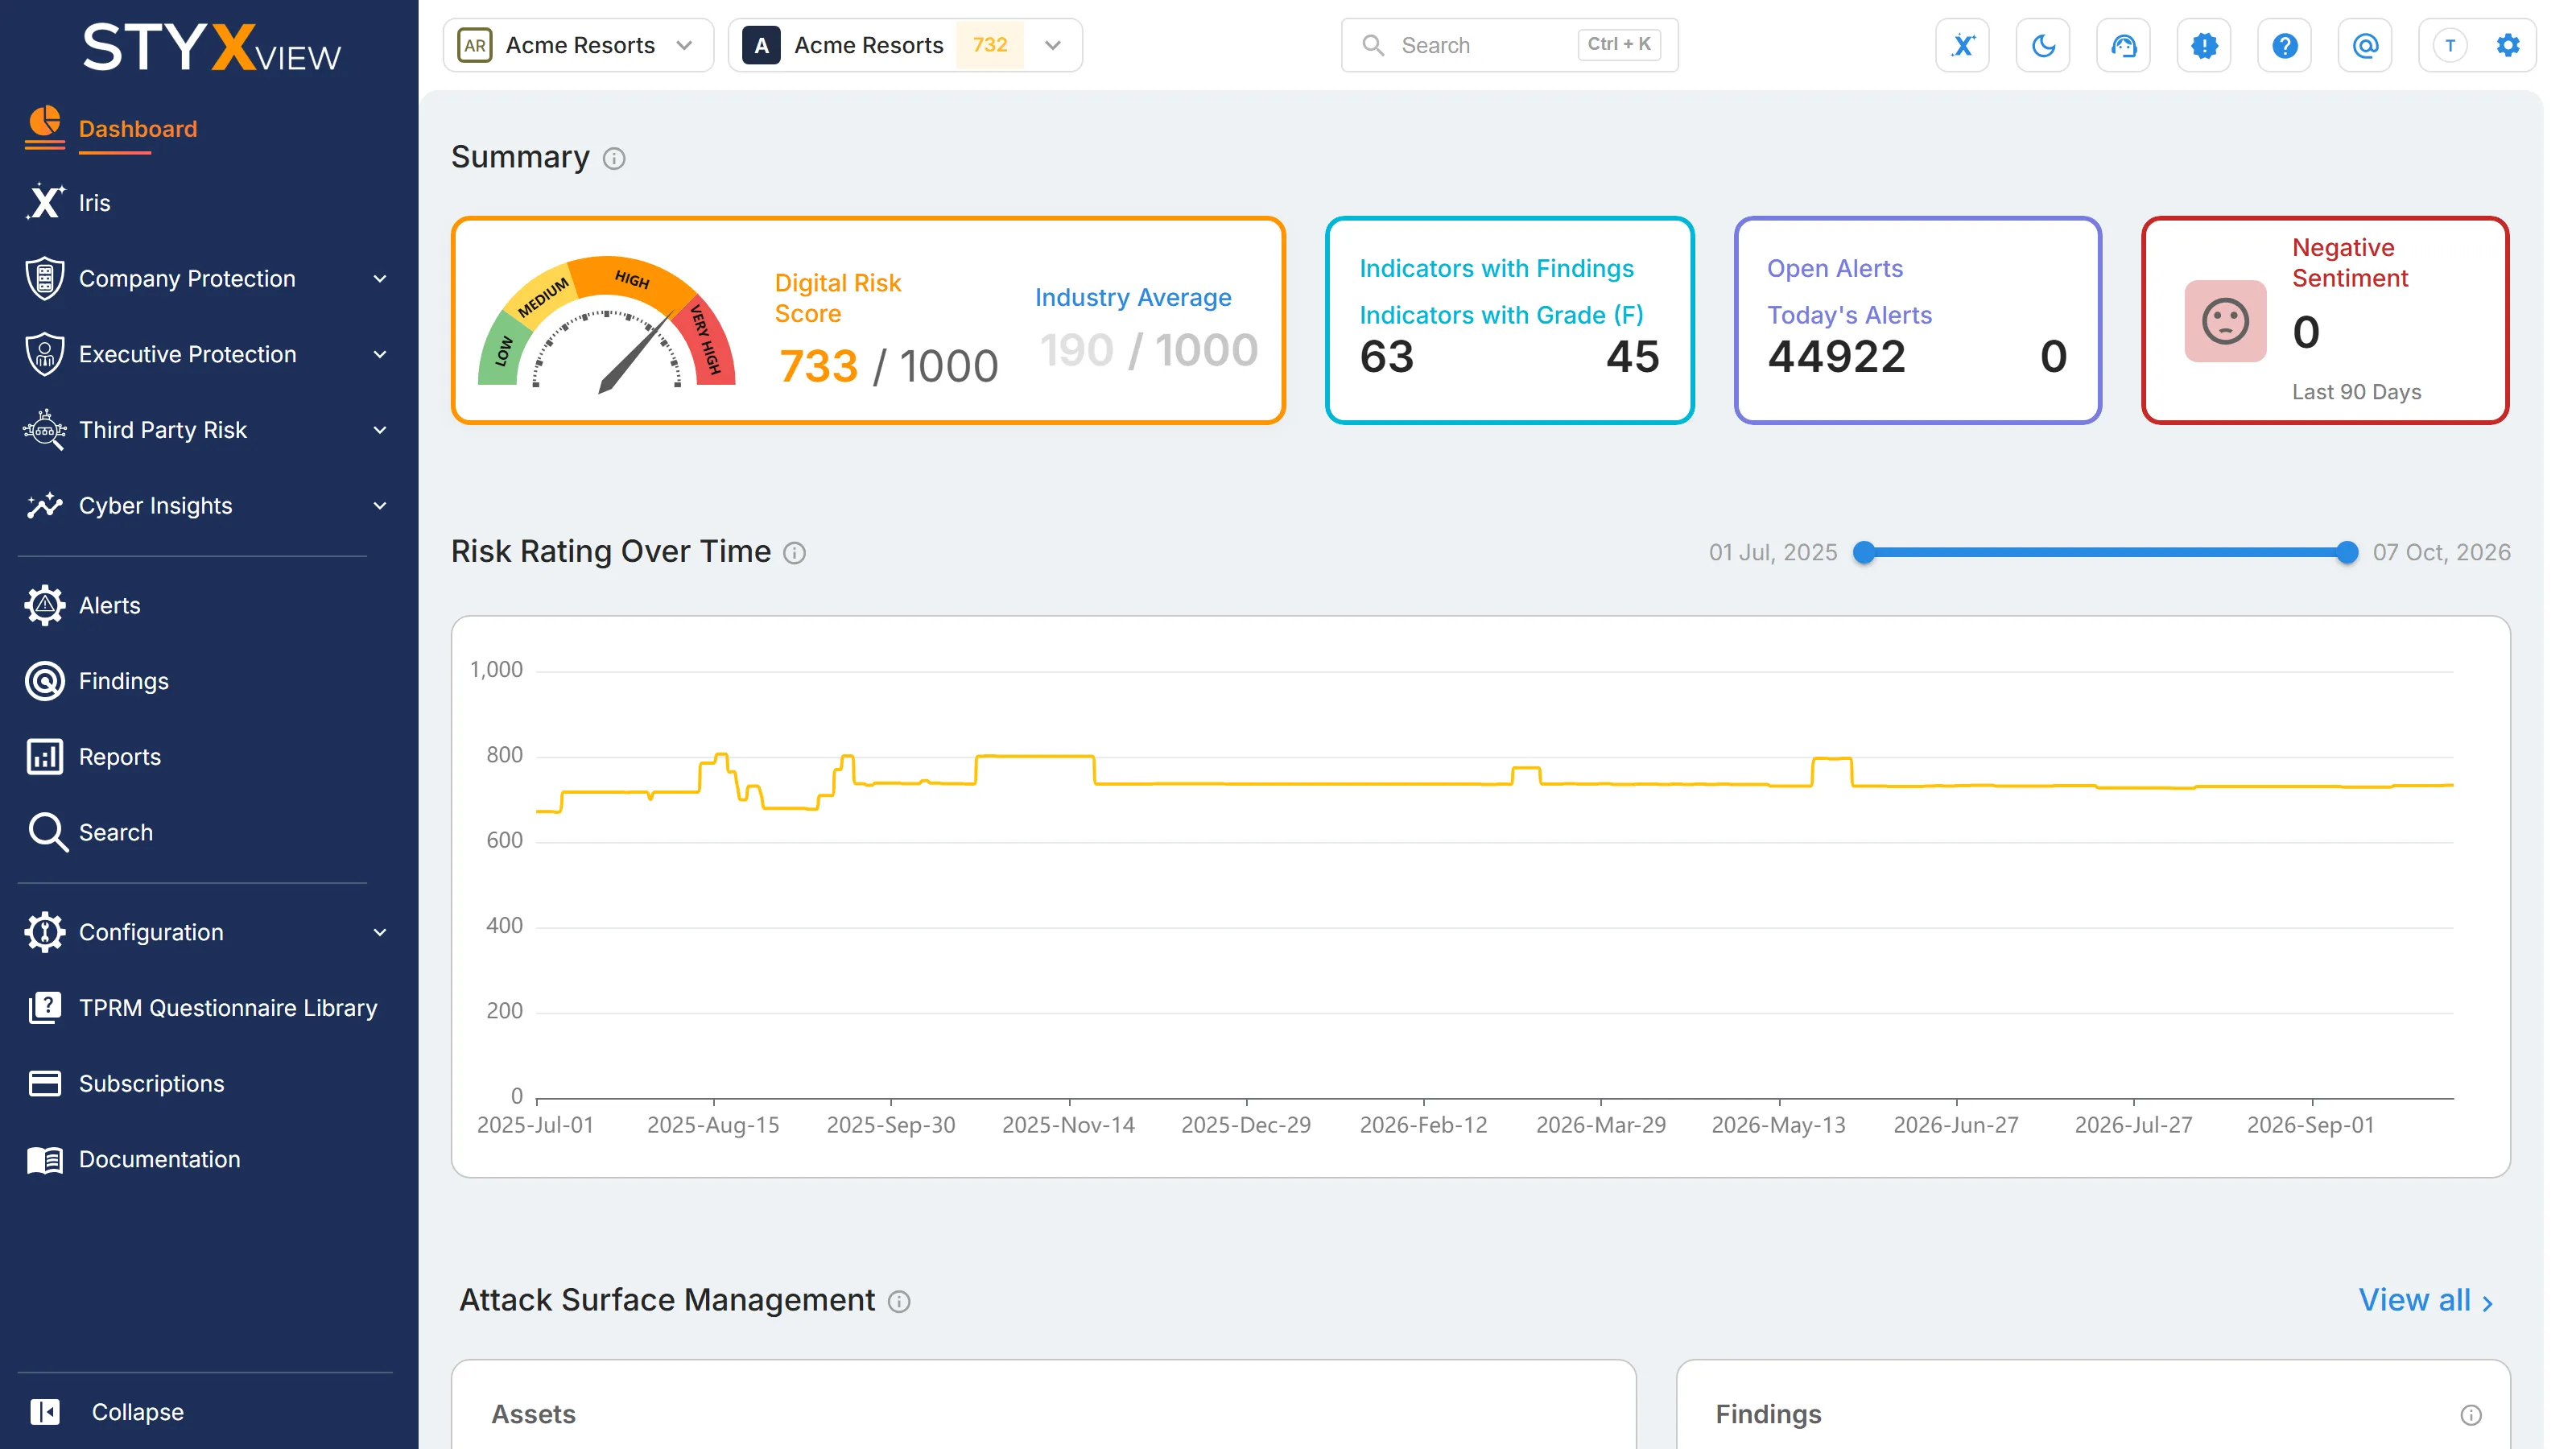Open the Iris assistant icon in top toolbar
The image size is (2576, 1449).
click(1962, 45)
